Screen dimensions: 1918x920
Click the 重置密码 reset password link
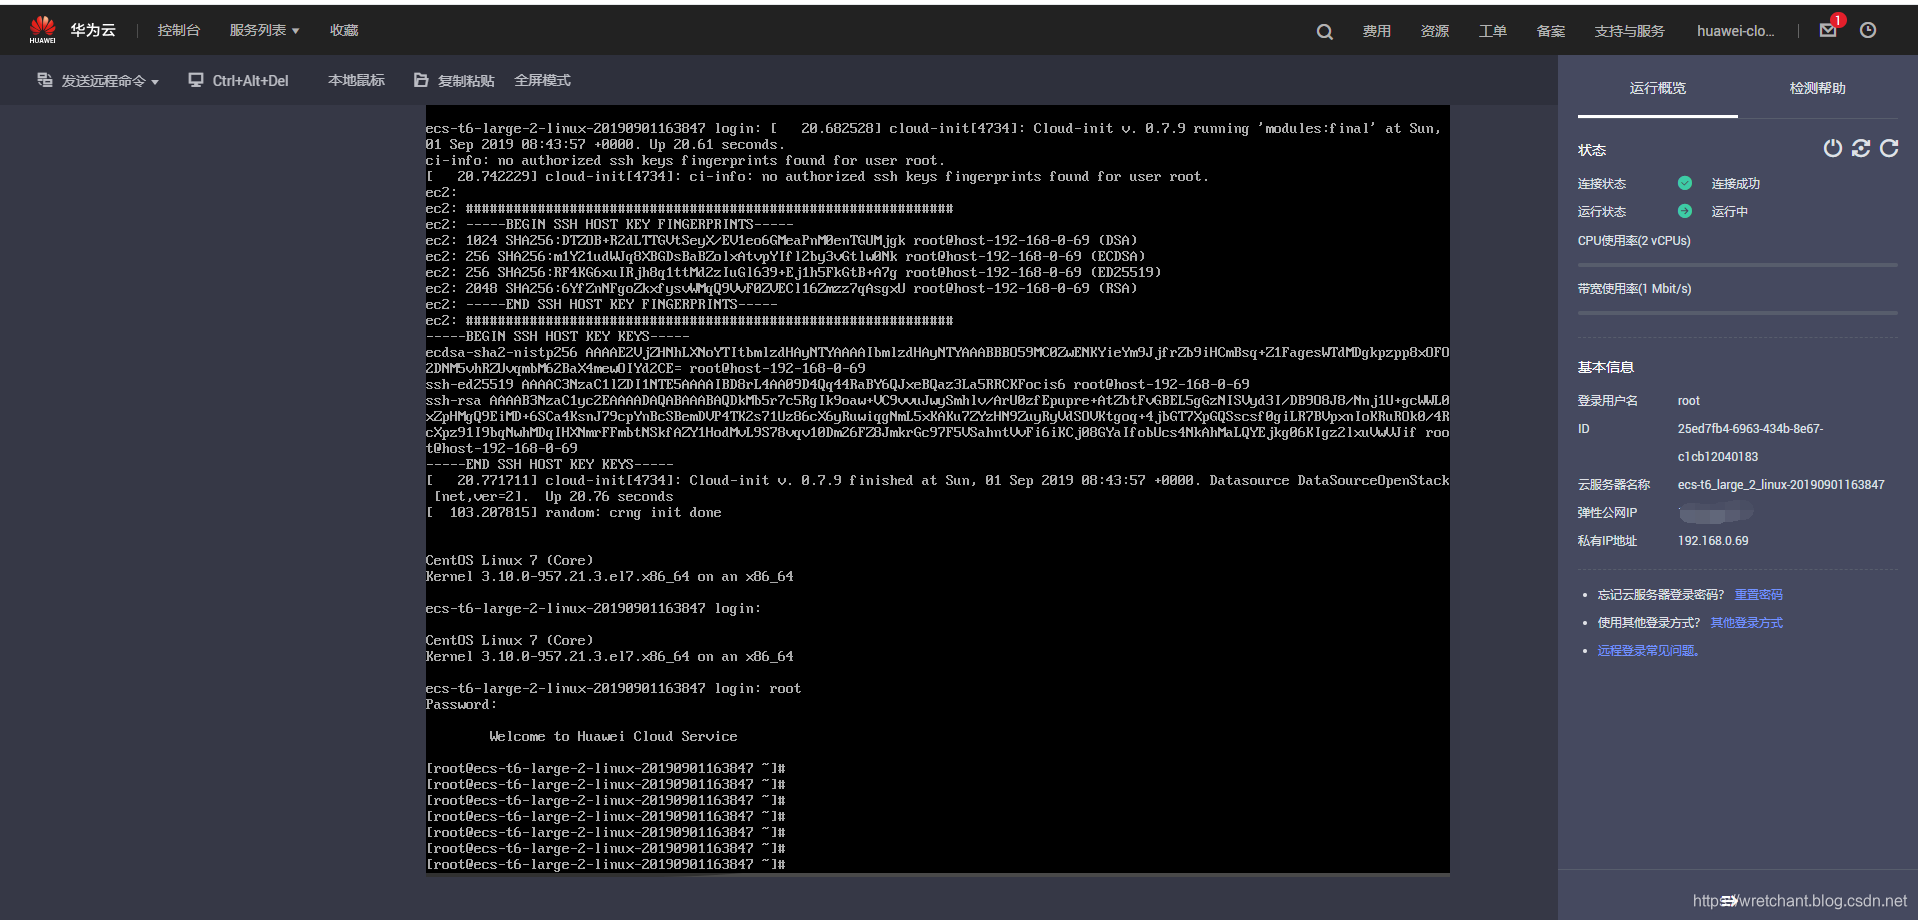(1758, 595)
